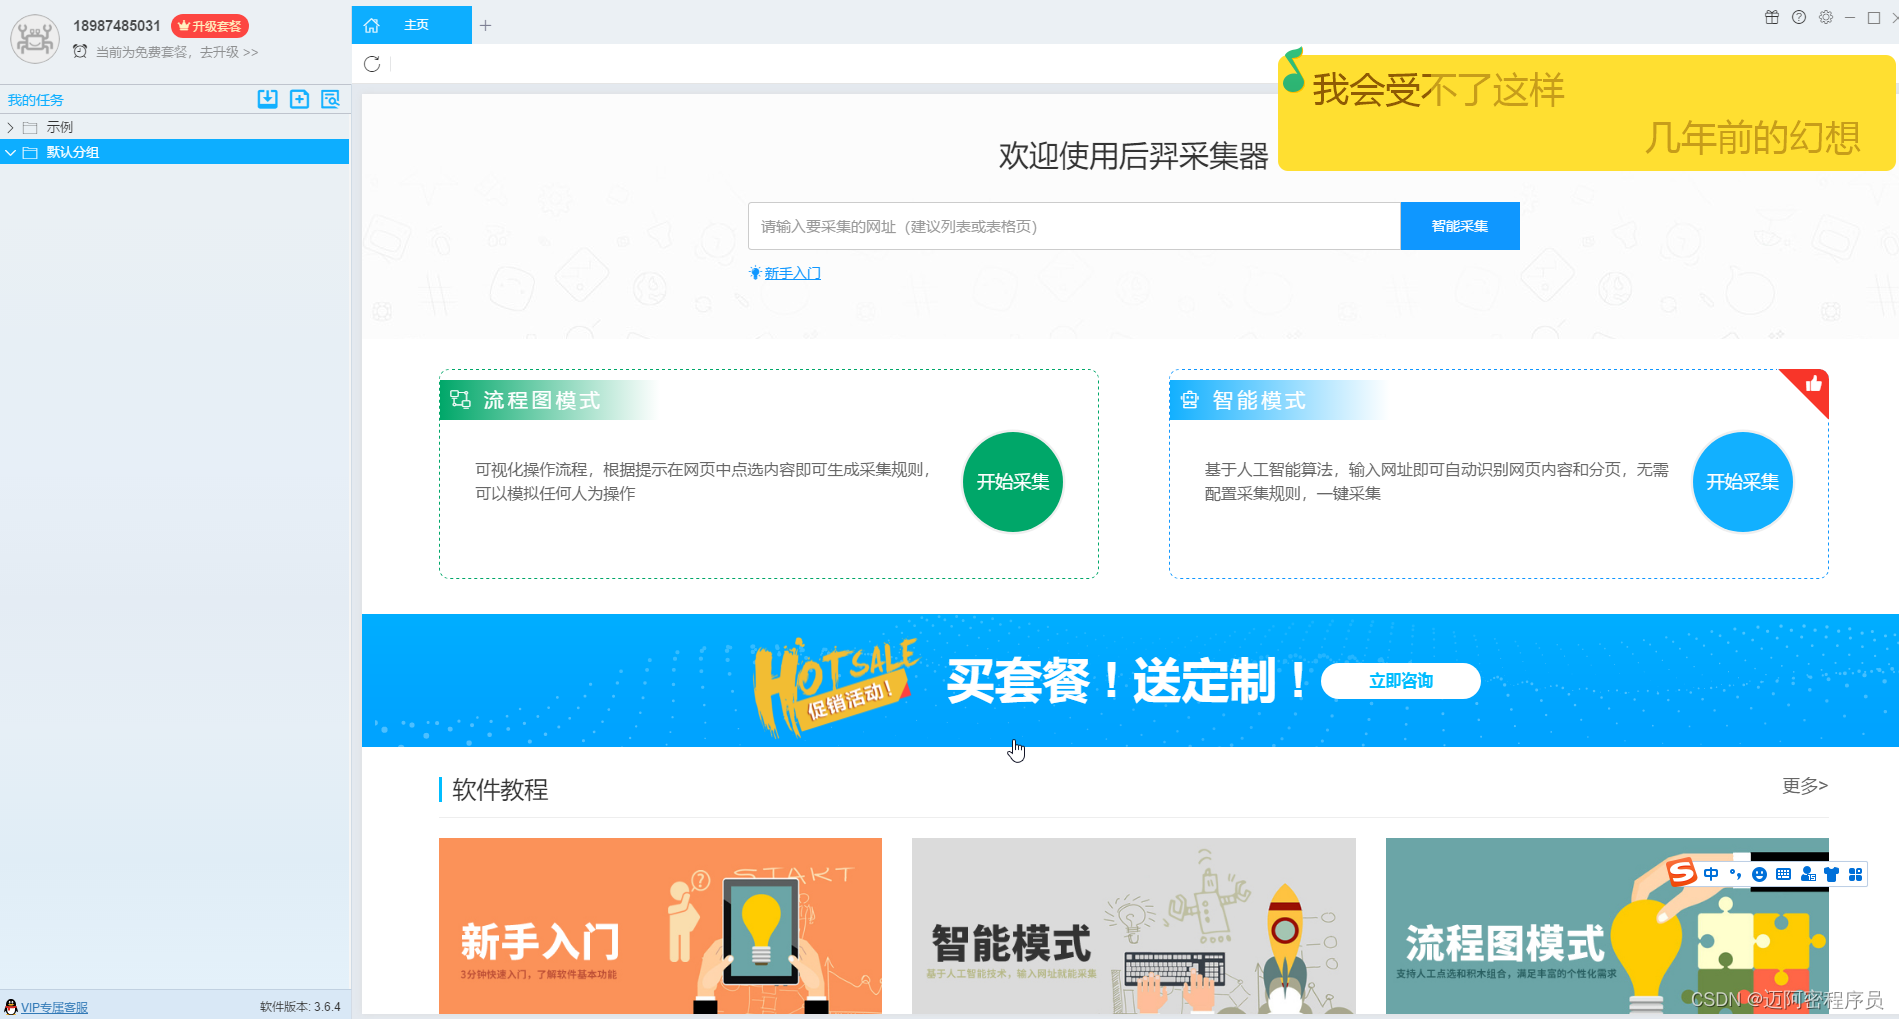1899x1019 pixels.
Task: Click the lightbulb icon beside 新手入门
Action: [755, 273]
